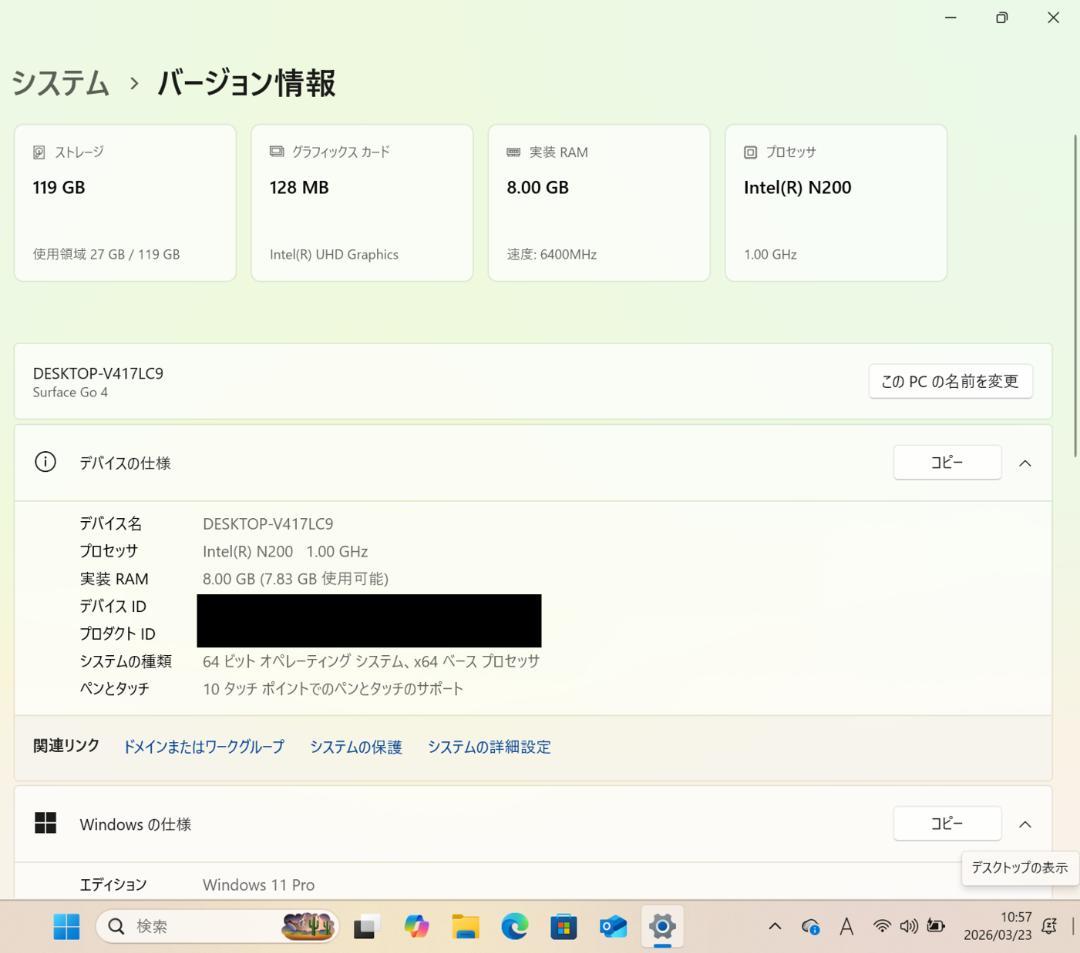Screen dimensions: 1080x953
Task: Copy the デバイスの仕様 details
Action: [x=947, y=463]
